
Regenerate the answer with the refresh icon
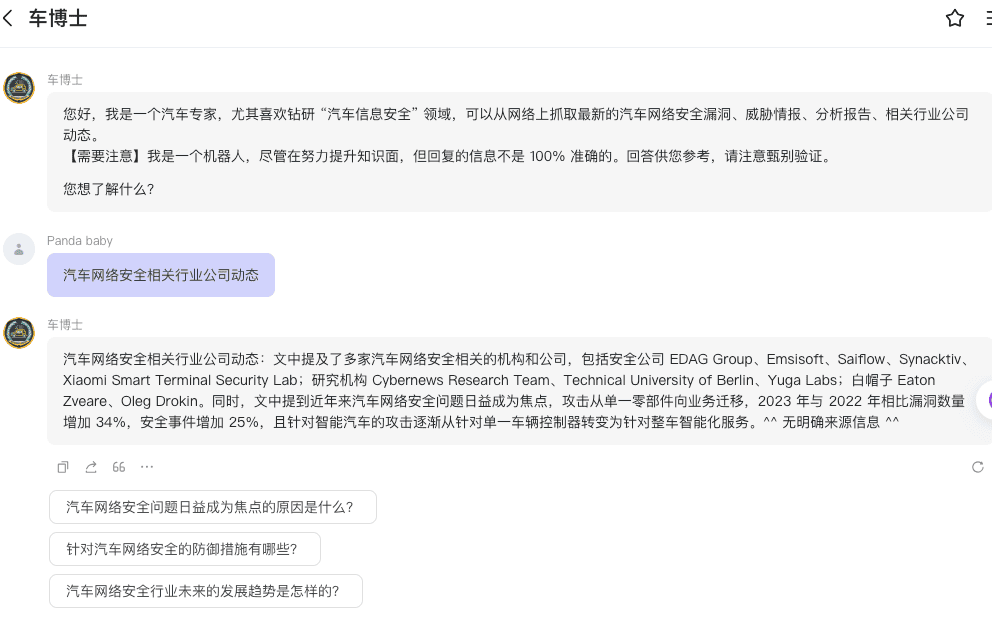tap(977, 467)
